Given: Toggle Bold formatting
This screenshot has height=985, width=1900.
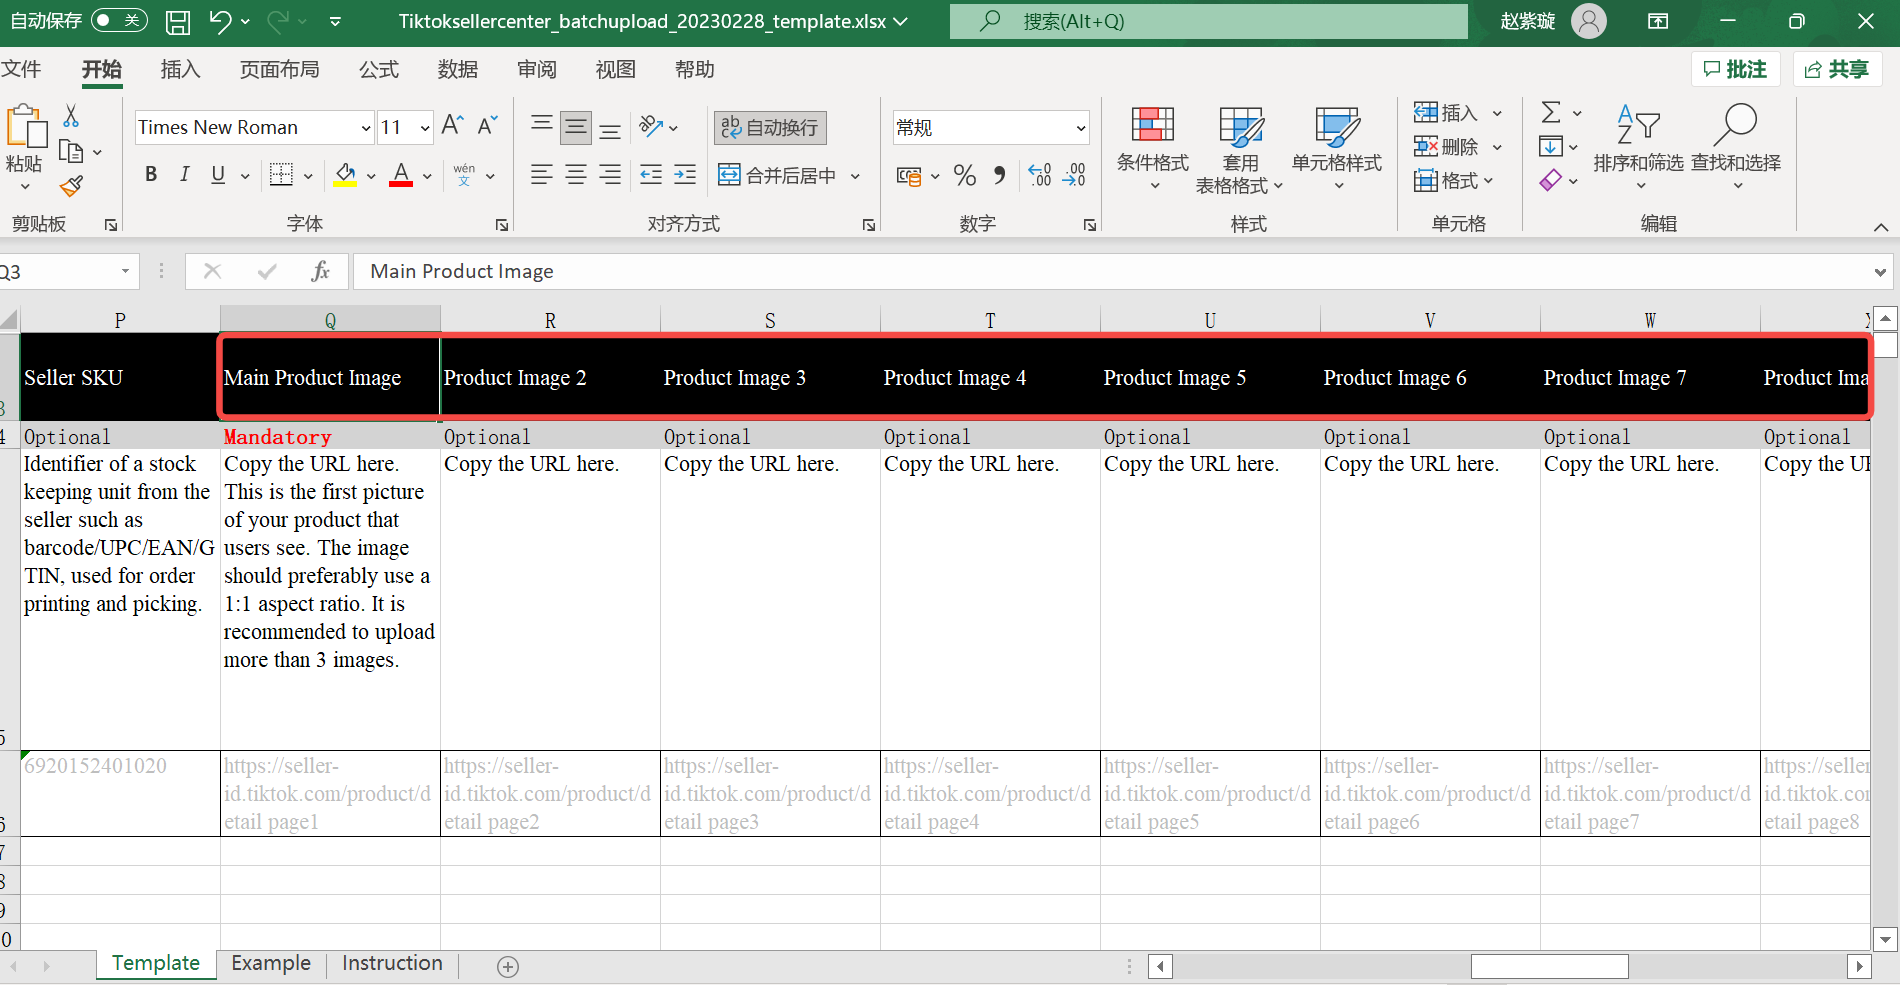Looking at the screenshot, I should tap(151, 175).
